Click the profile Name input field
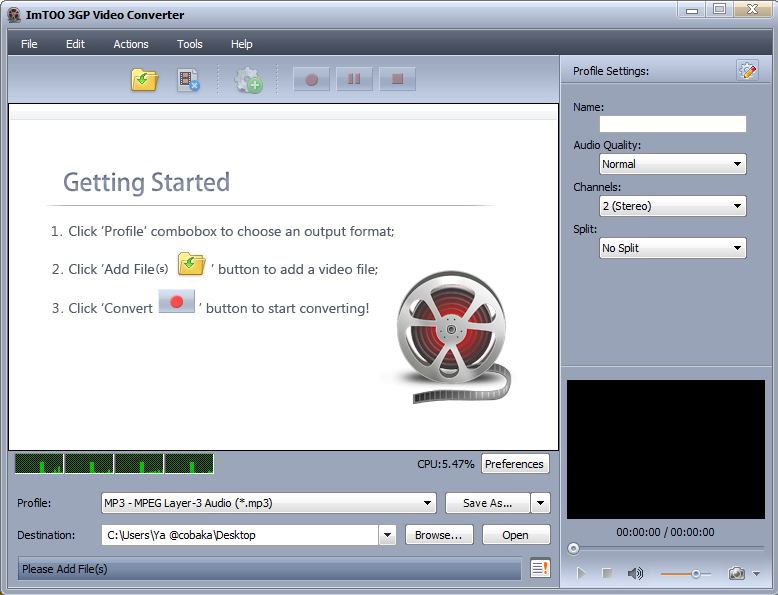The width and height of the screenshot is (778, 595). pos(672,124)
